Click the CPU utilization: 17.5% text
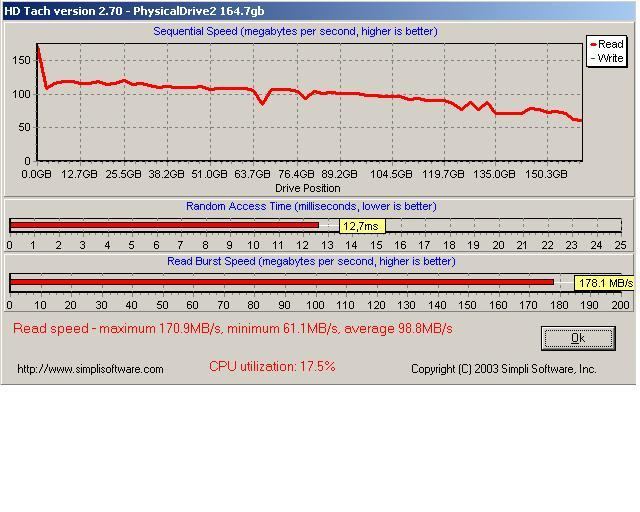 tap(272, 366)
